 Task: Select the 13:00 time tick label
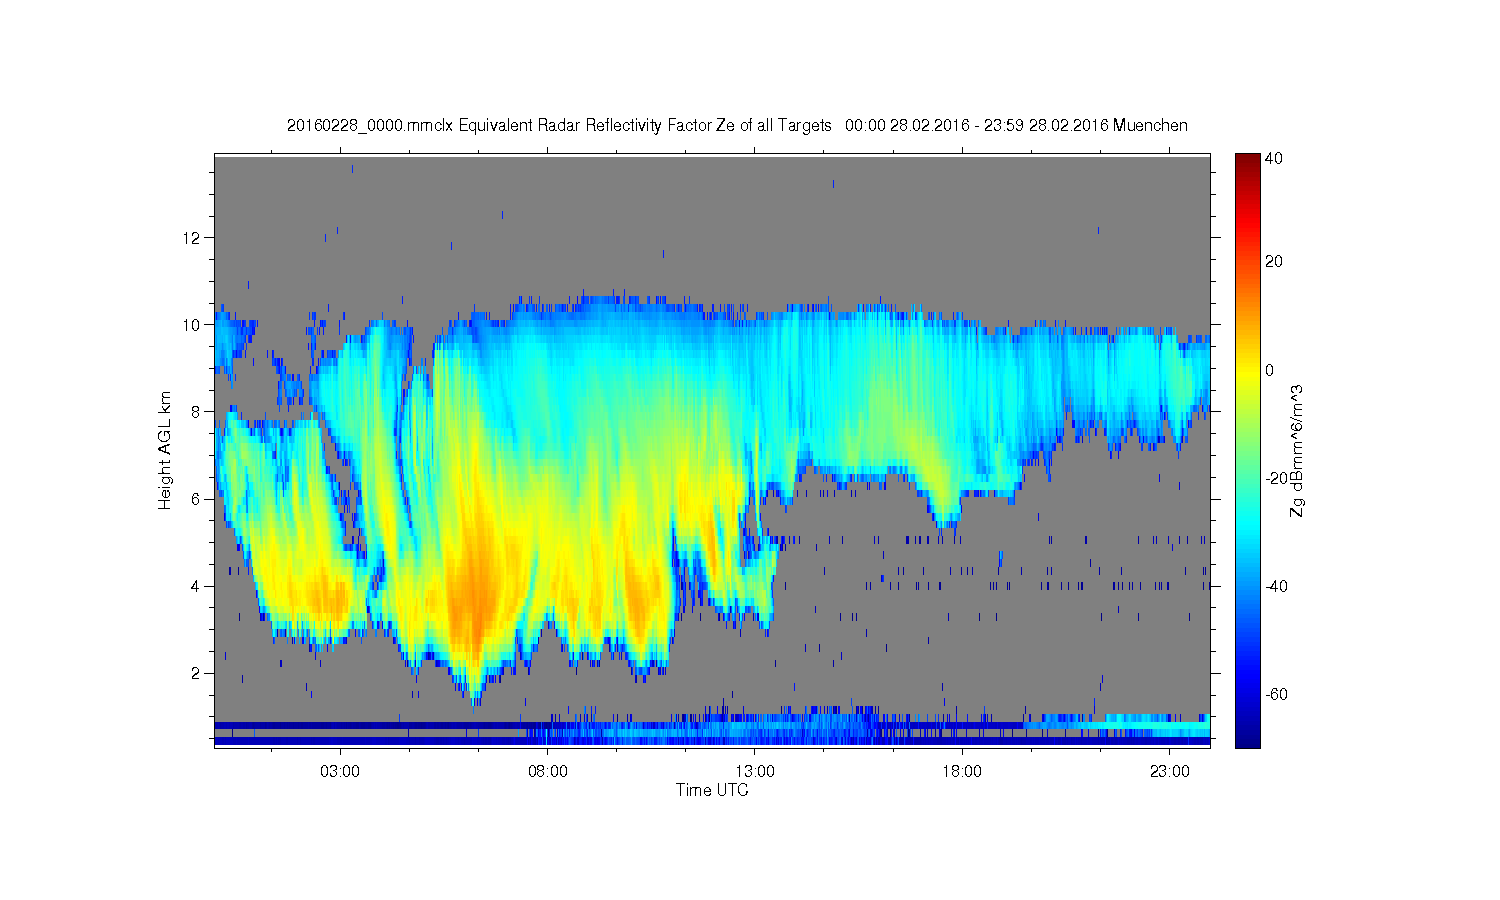pyautogui.click(x=755, y=772)
